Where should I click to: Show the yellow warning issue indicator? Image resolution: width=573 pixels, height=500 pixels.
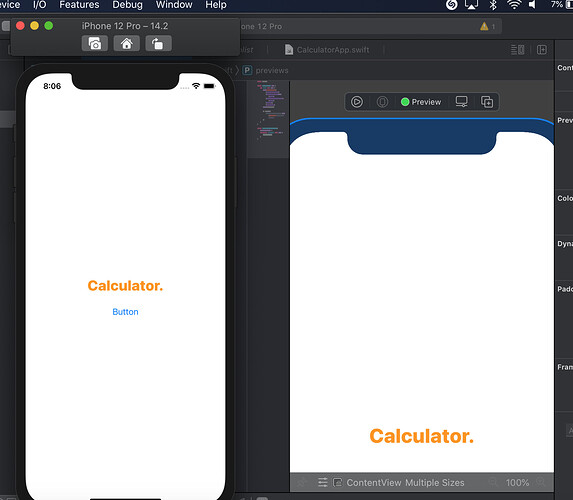484,26
